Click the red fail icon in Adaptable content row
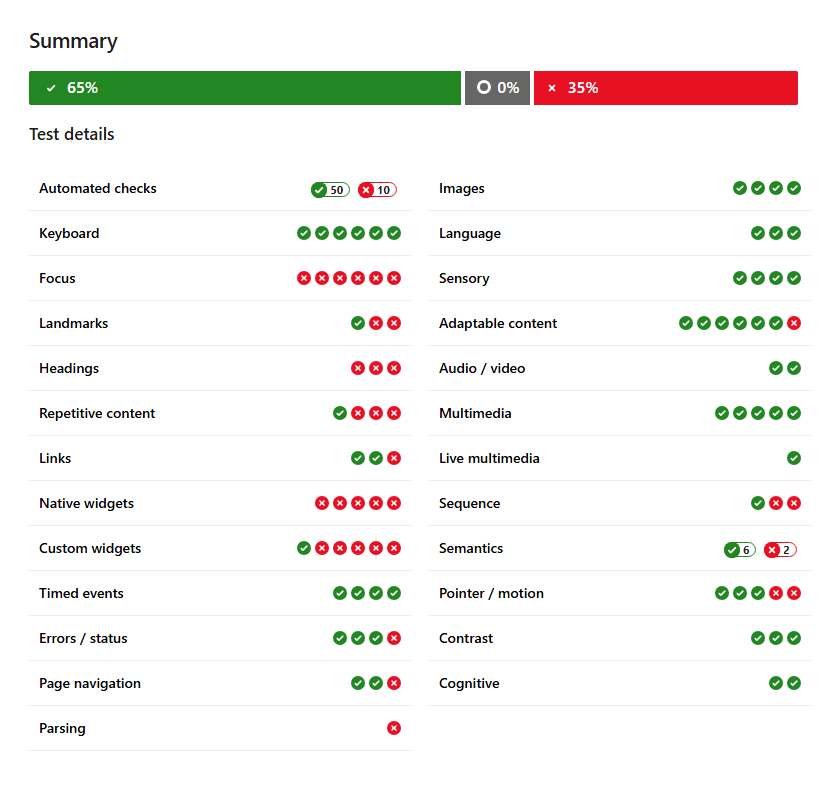The width and height of the screenshot is (840, 798). pyautogui.click(x=794, y=323)
